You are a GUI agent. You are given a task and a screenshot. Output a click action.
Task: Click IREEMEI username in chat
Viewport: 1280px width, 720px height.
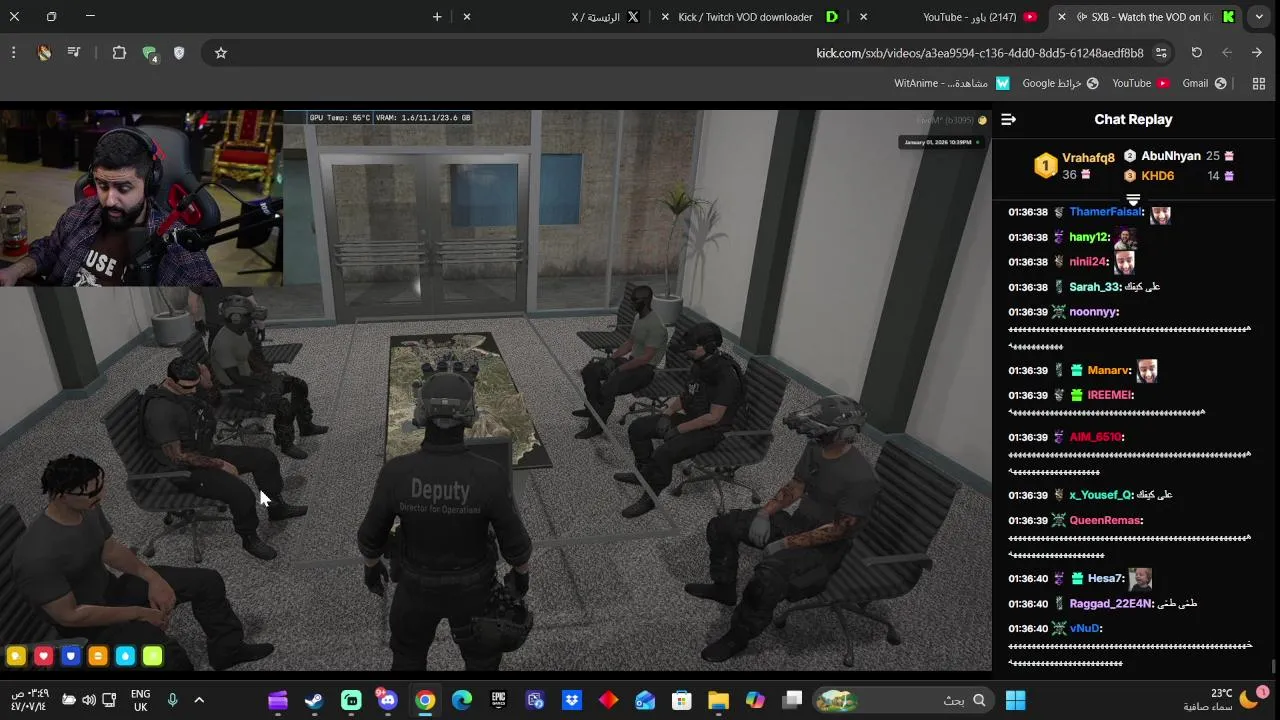coord(1109,395)
